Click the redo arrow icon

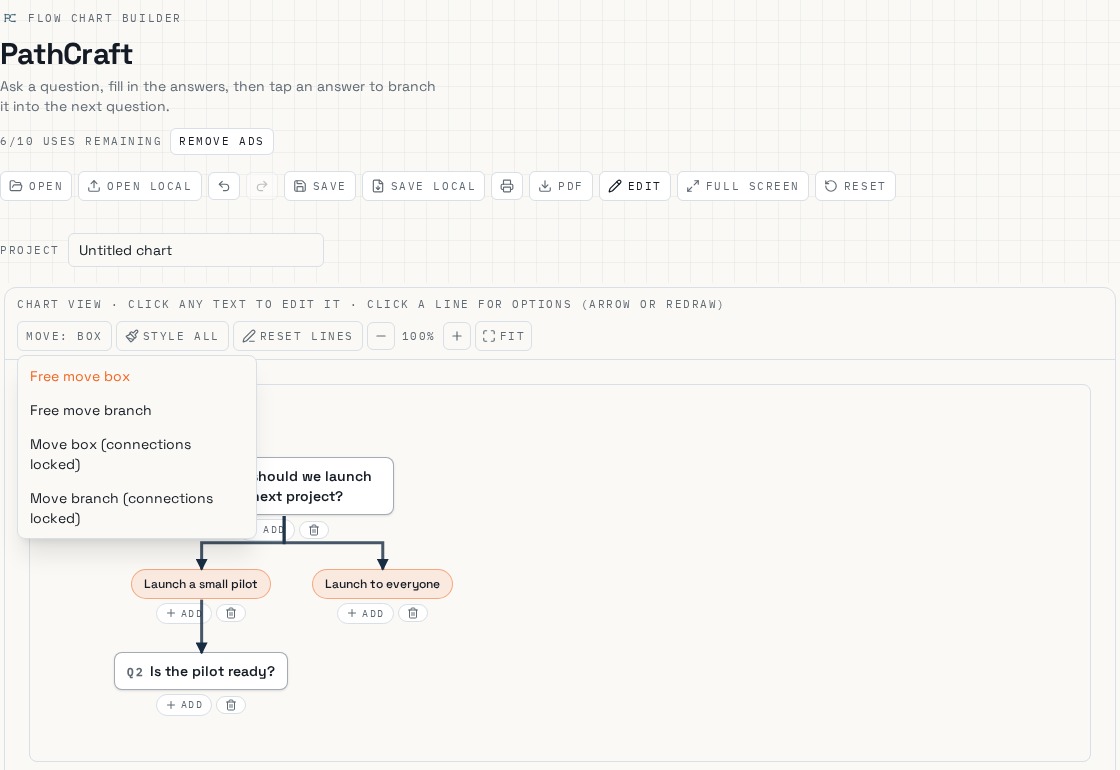point(262,186)
